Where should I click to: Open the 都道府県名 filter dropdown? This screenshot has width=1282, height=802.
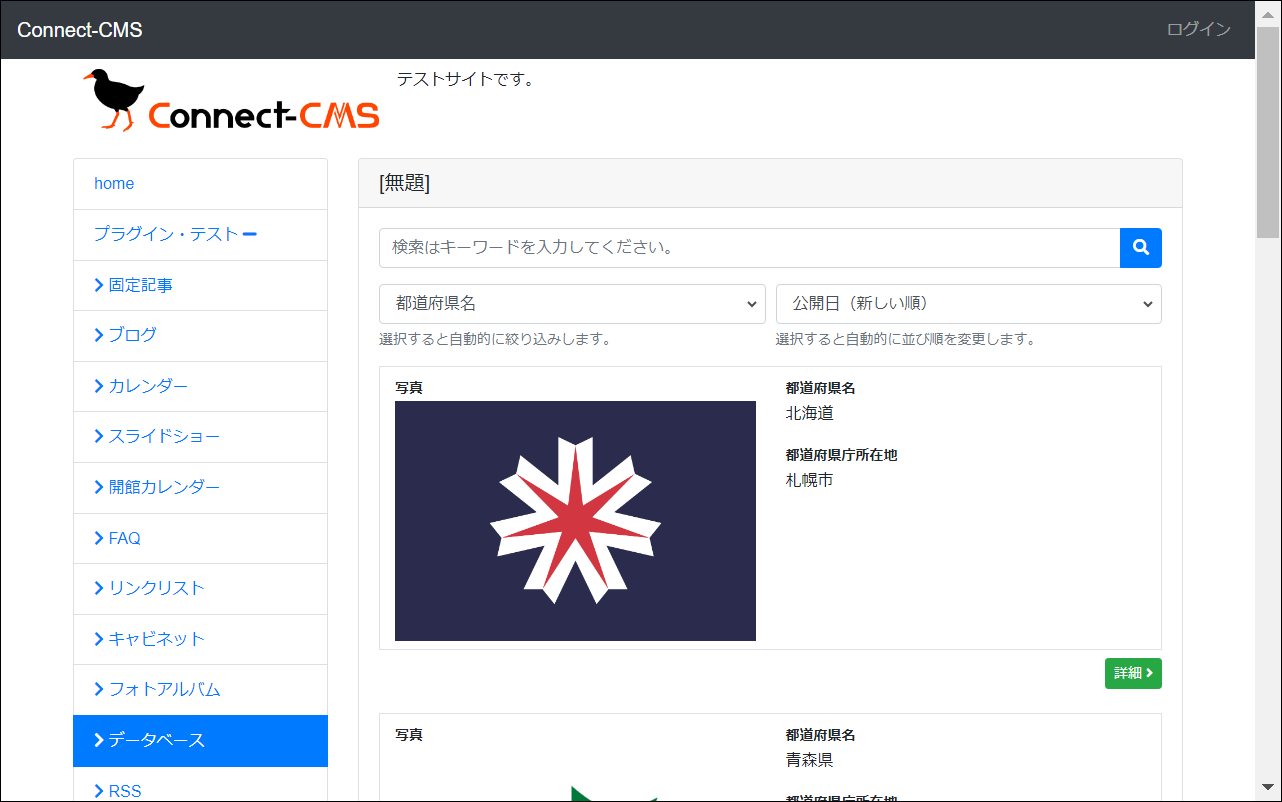click(572, 304)
